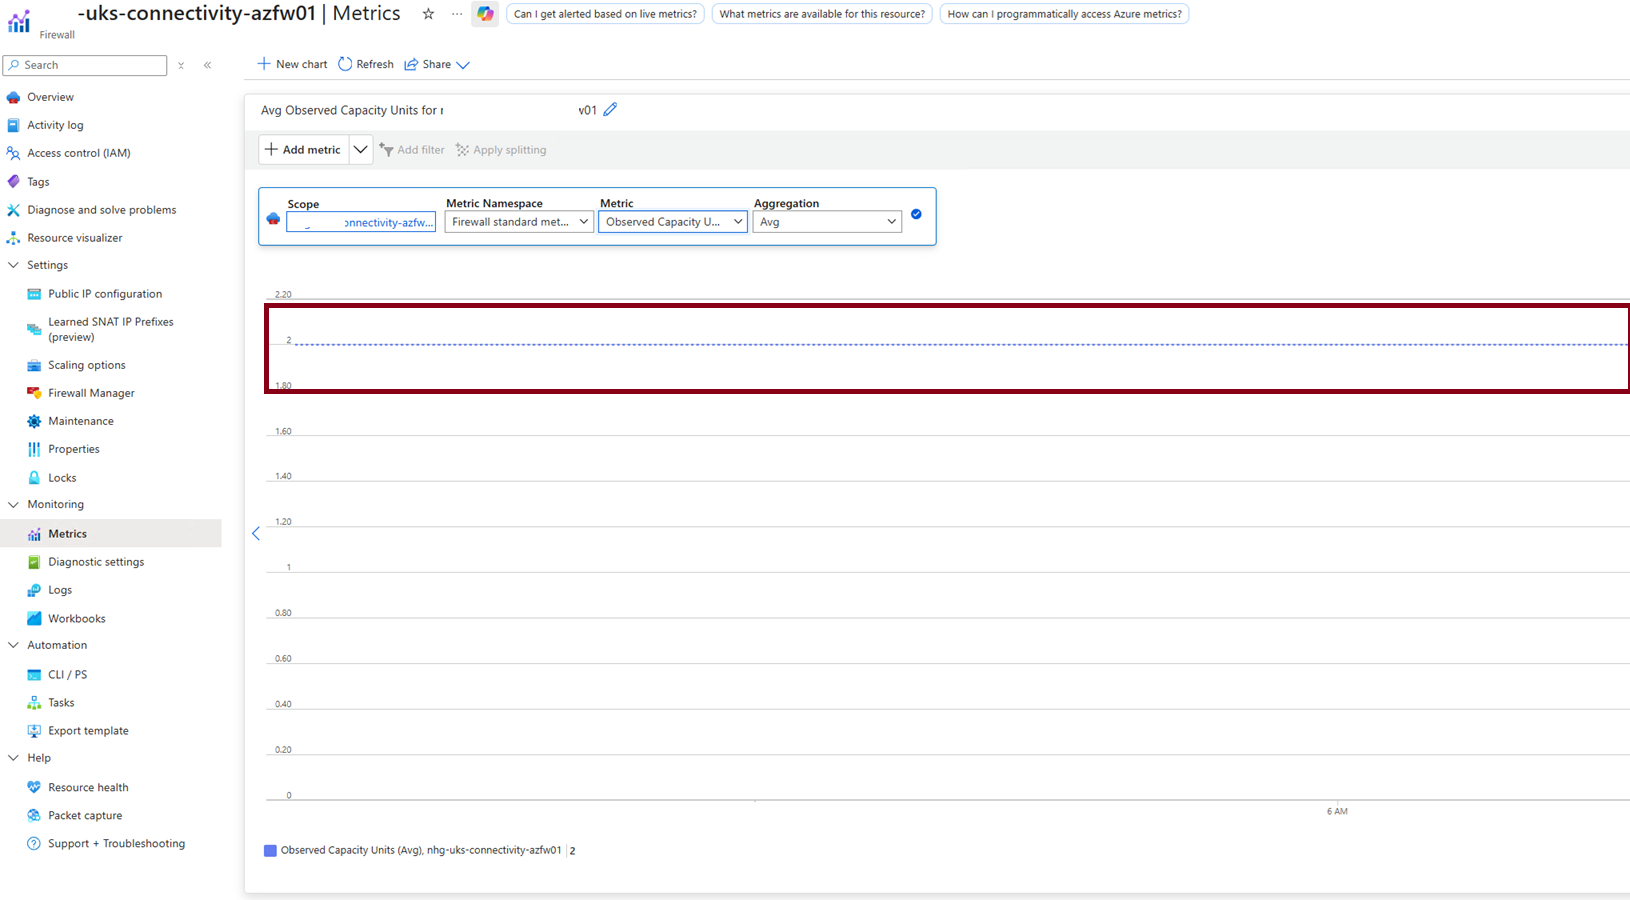Clear the sidebar search with X icon

click(x=181, y=65)
